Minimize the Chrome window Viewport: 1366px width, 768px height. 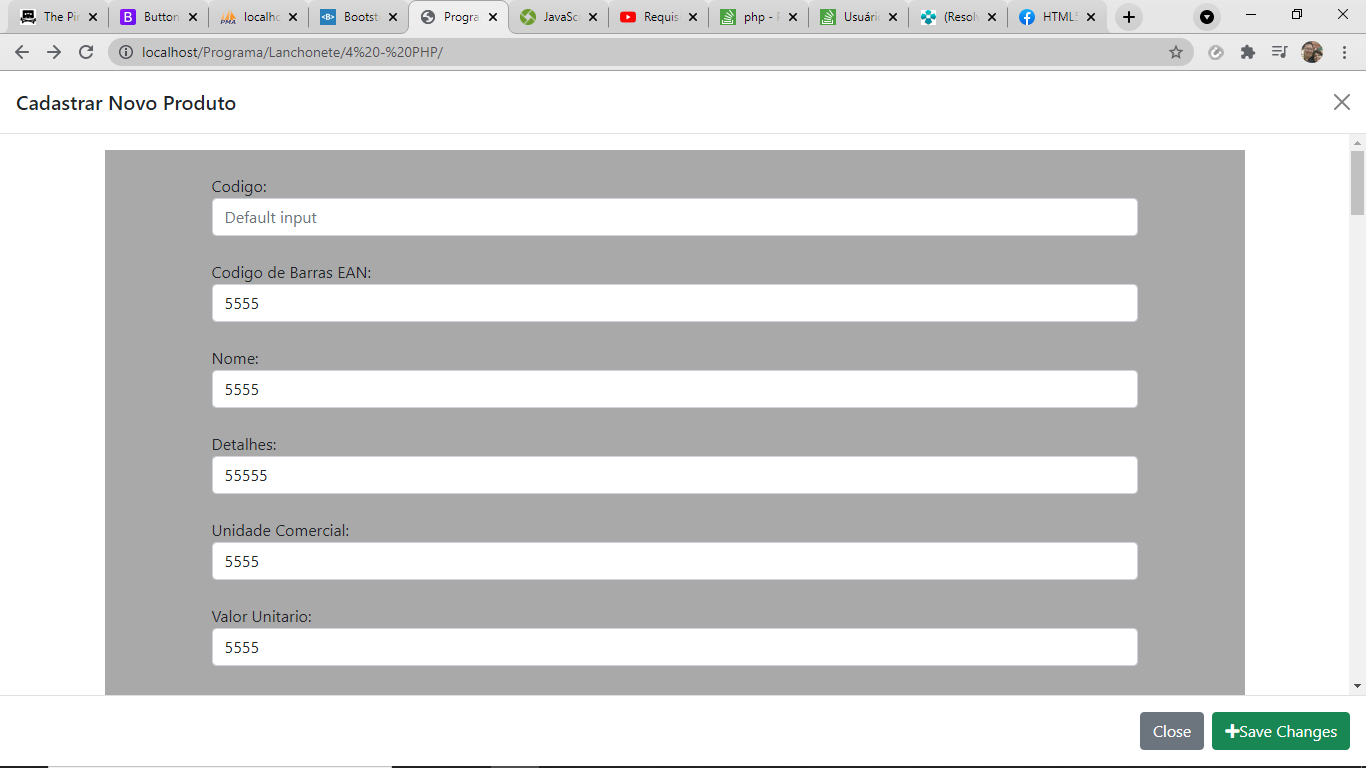1251,14
